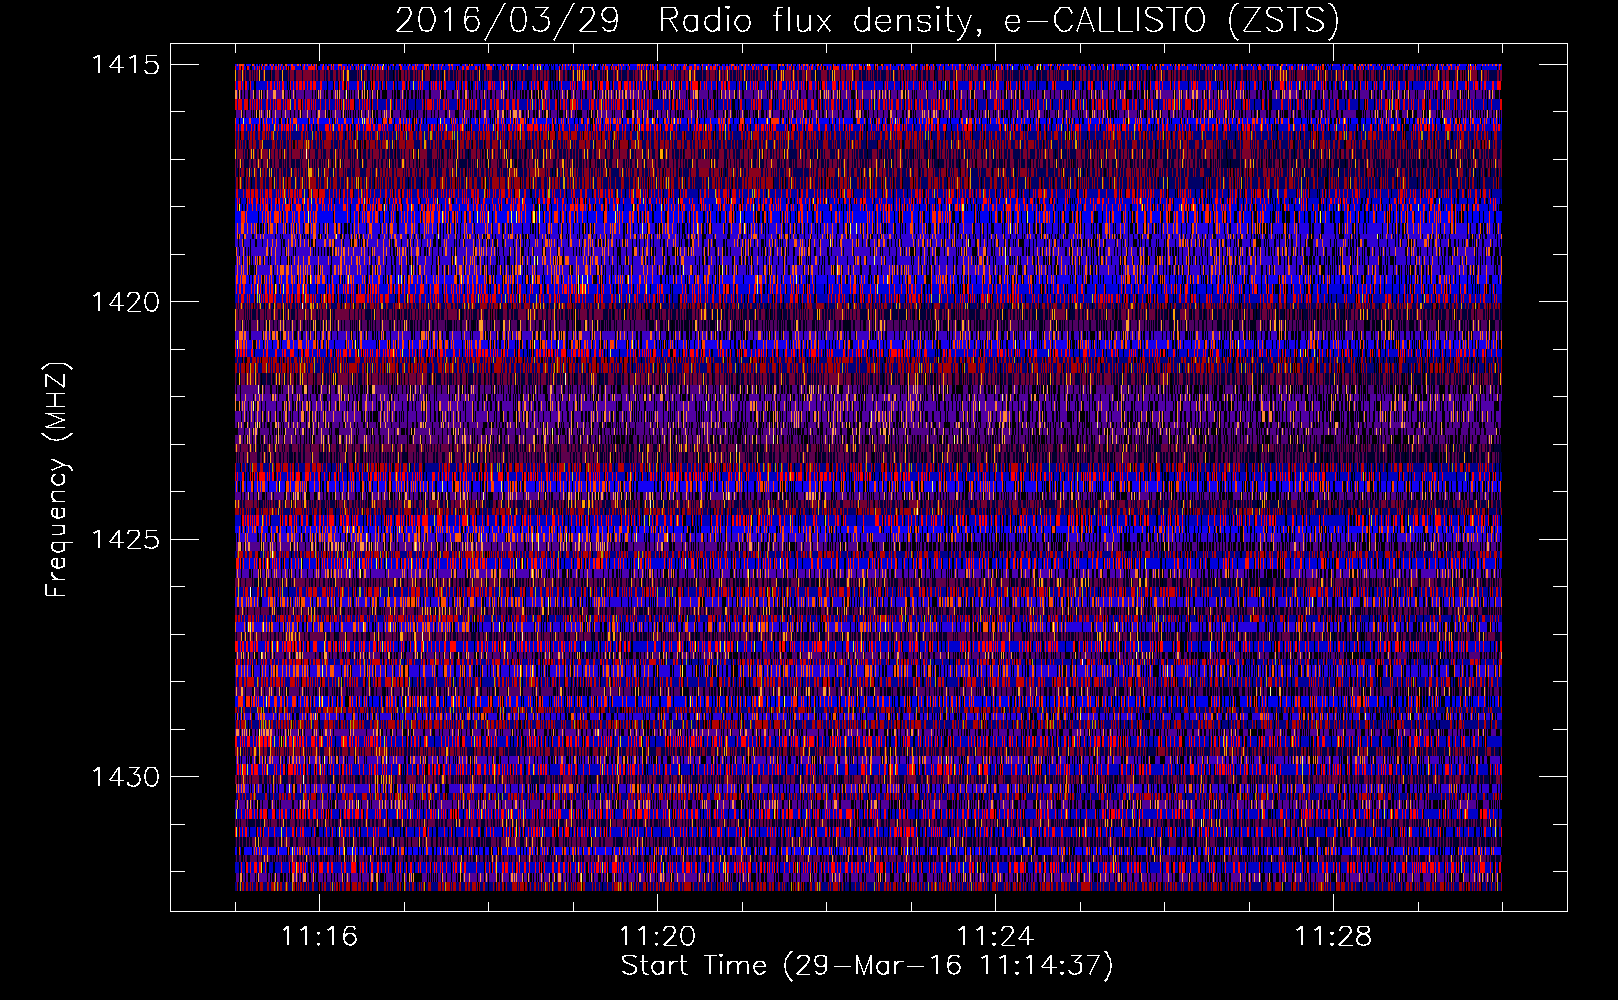The height and width of the screenshot is (1000, 1618).
Task: Click the 11:16 time axis label
Action: point(319,937)
